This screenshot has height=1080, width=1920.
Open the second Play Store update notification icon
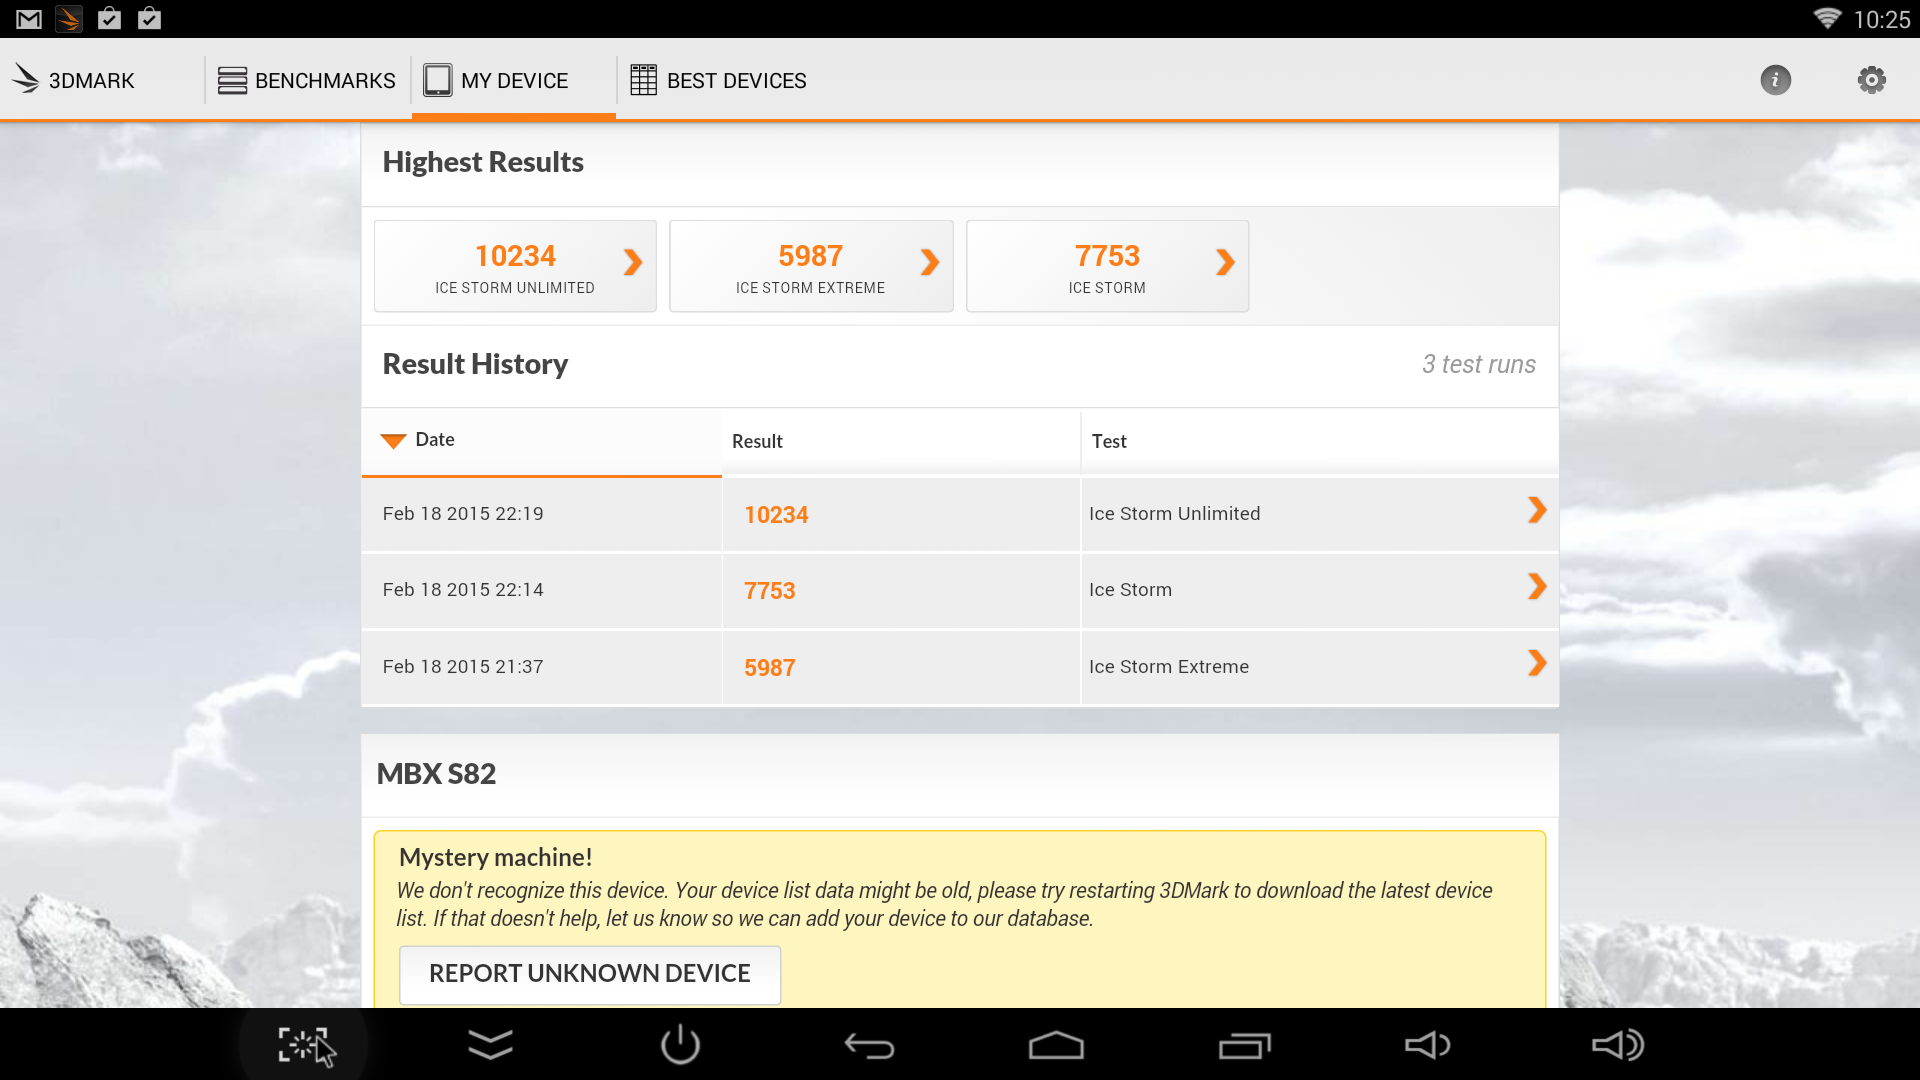(x=149, y=18)
